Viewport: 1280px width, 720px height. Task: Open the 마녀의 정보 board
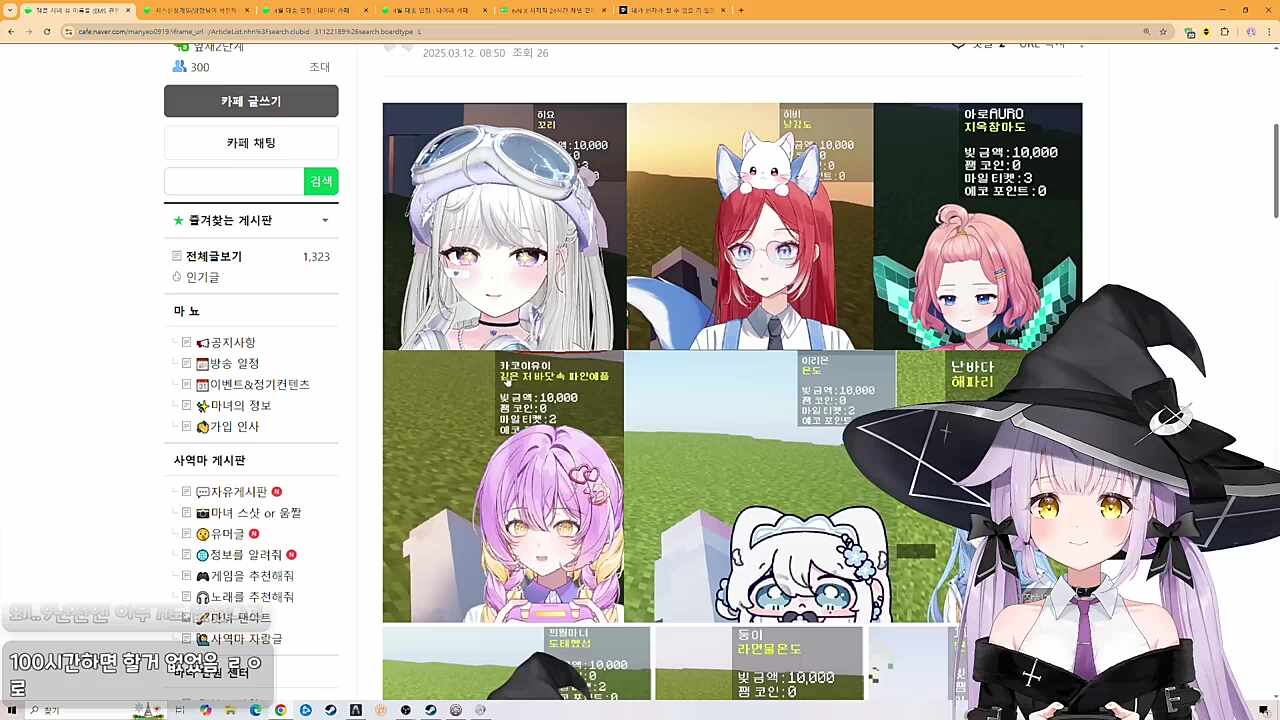tap(241, 406)
